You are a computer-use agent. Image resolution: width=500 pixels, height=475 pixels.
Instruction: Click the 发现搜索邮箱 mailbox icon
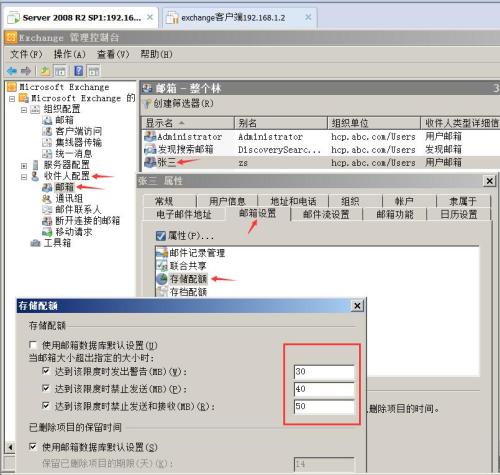(150, 149)
